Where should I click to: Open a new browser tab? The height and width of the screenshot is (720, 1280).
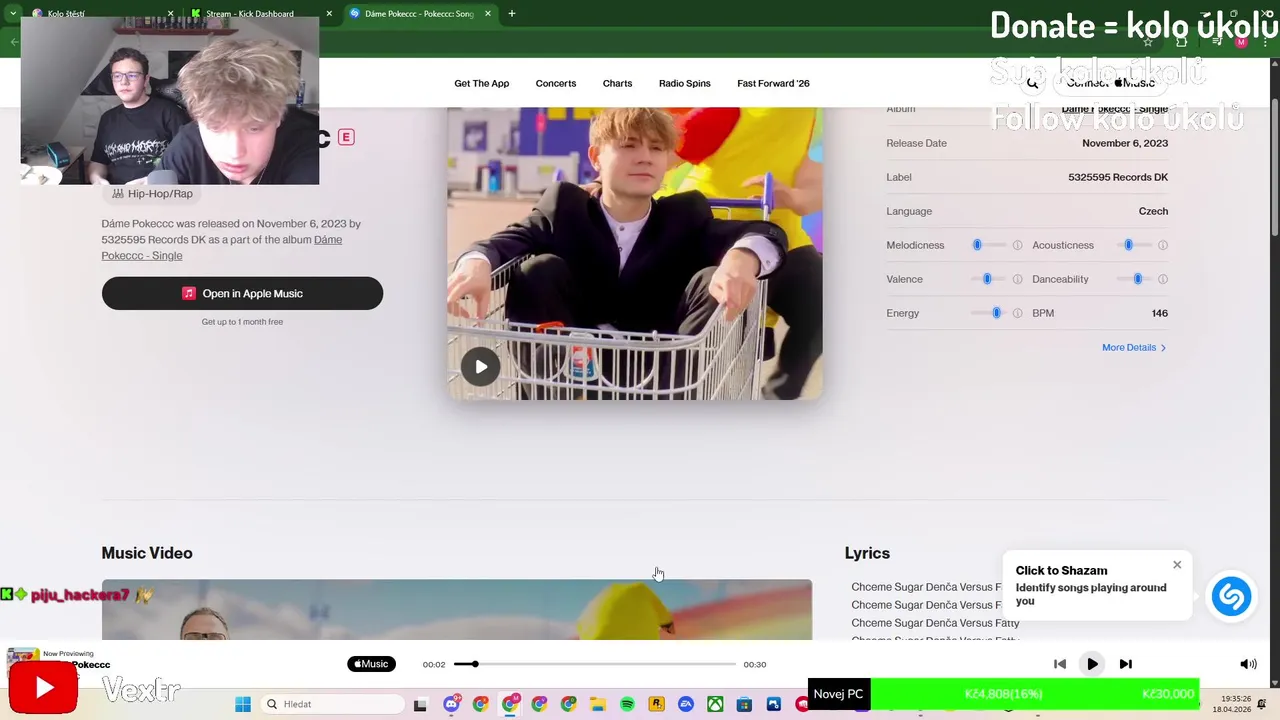pyautogui.click(x=512, y=14)
